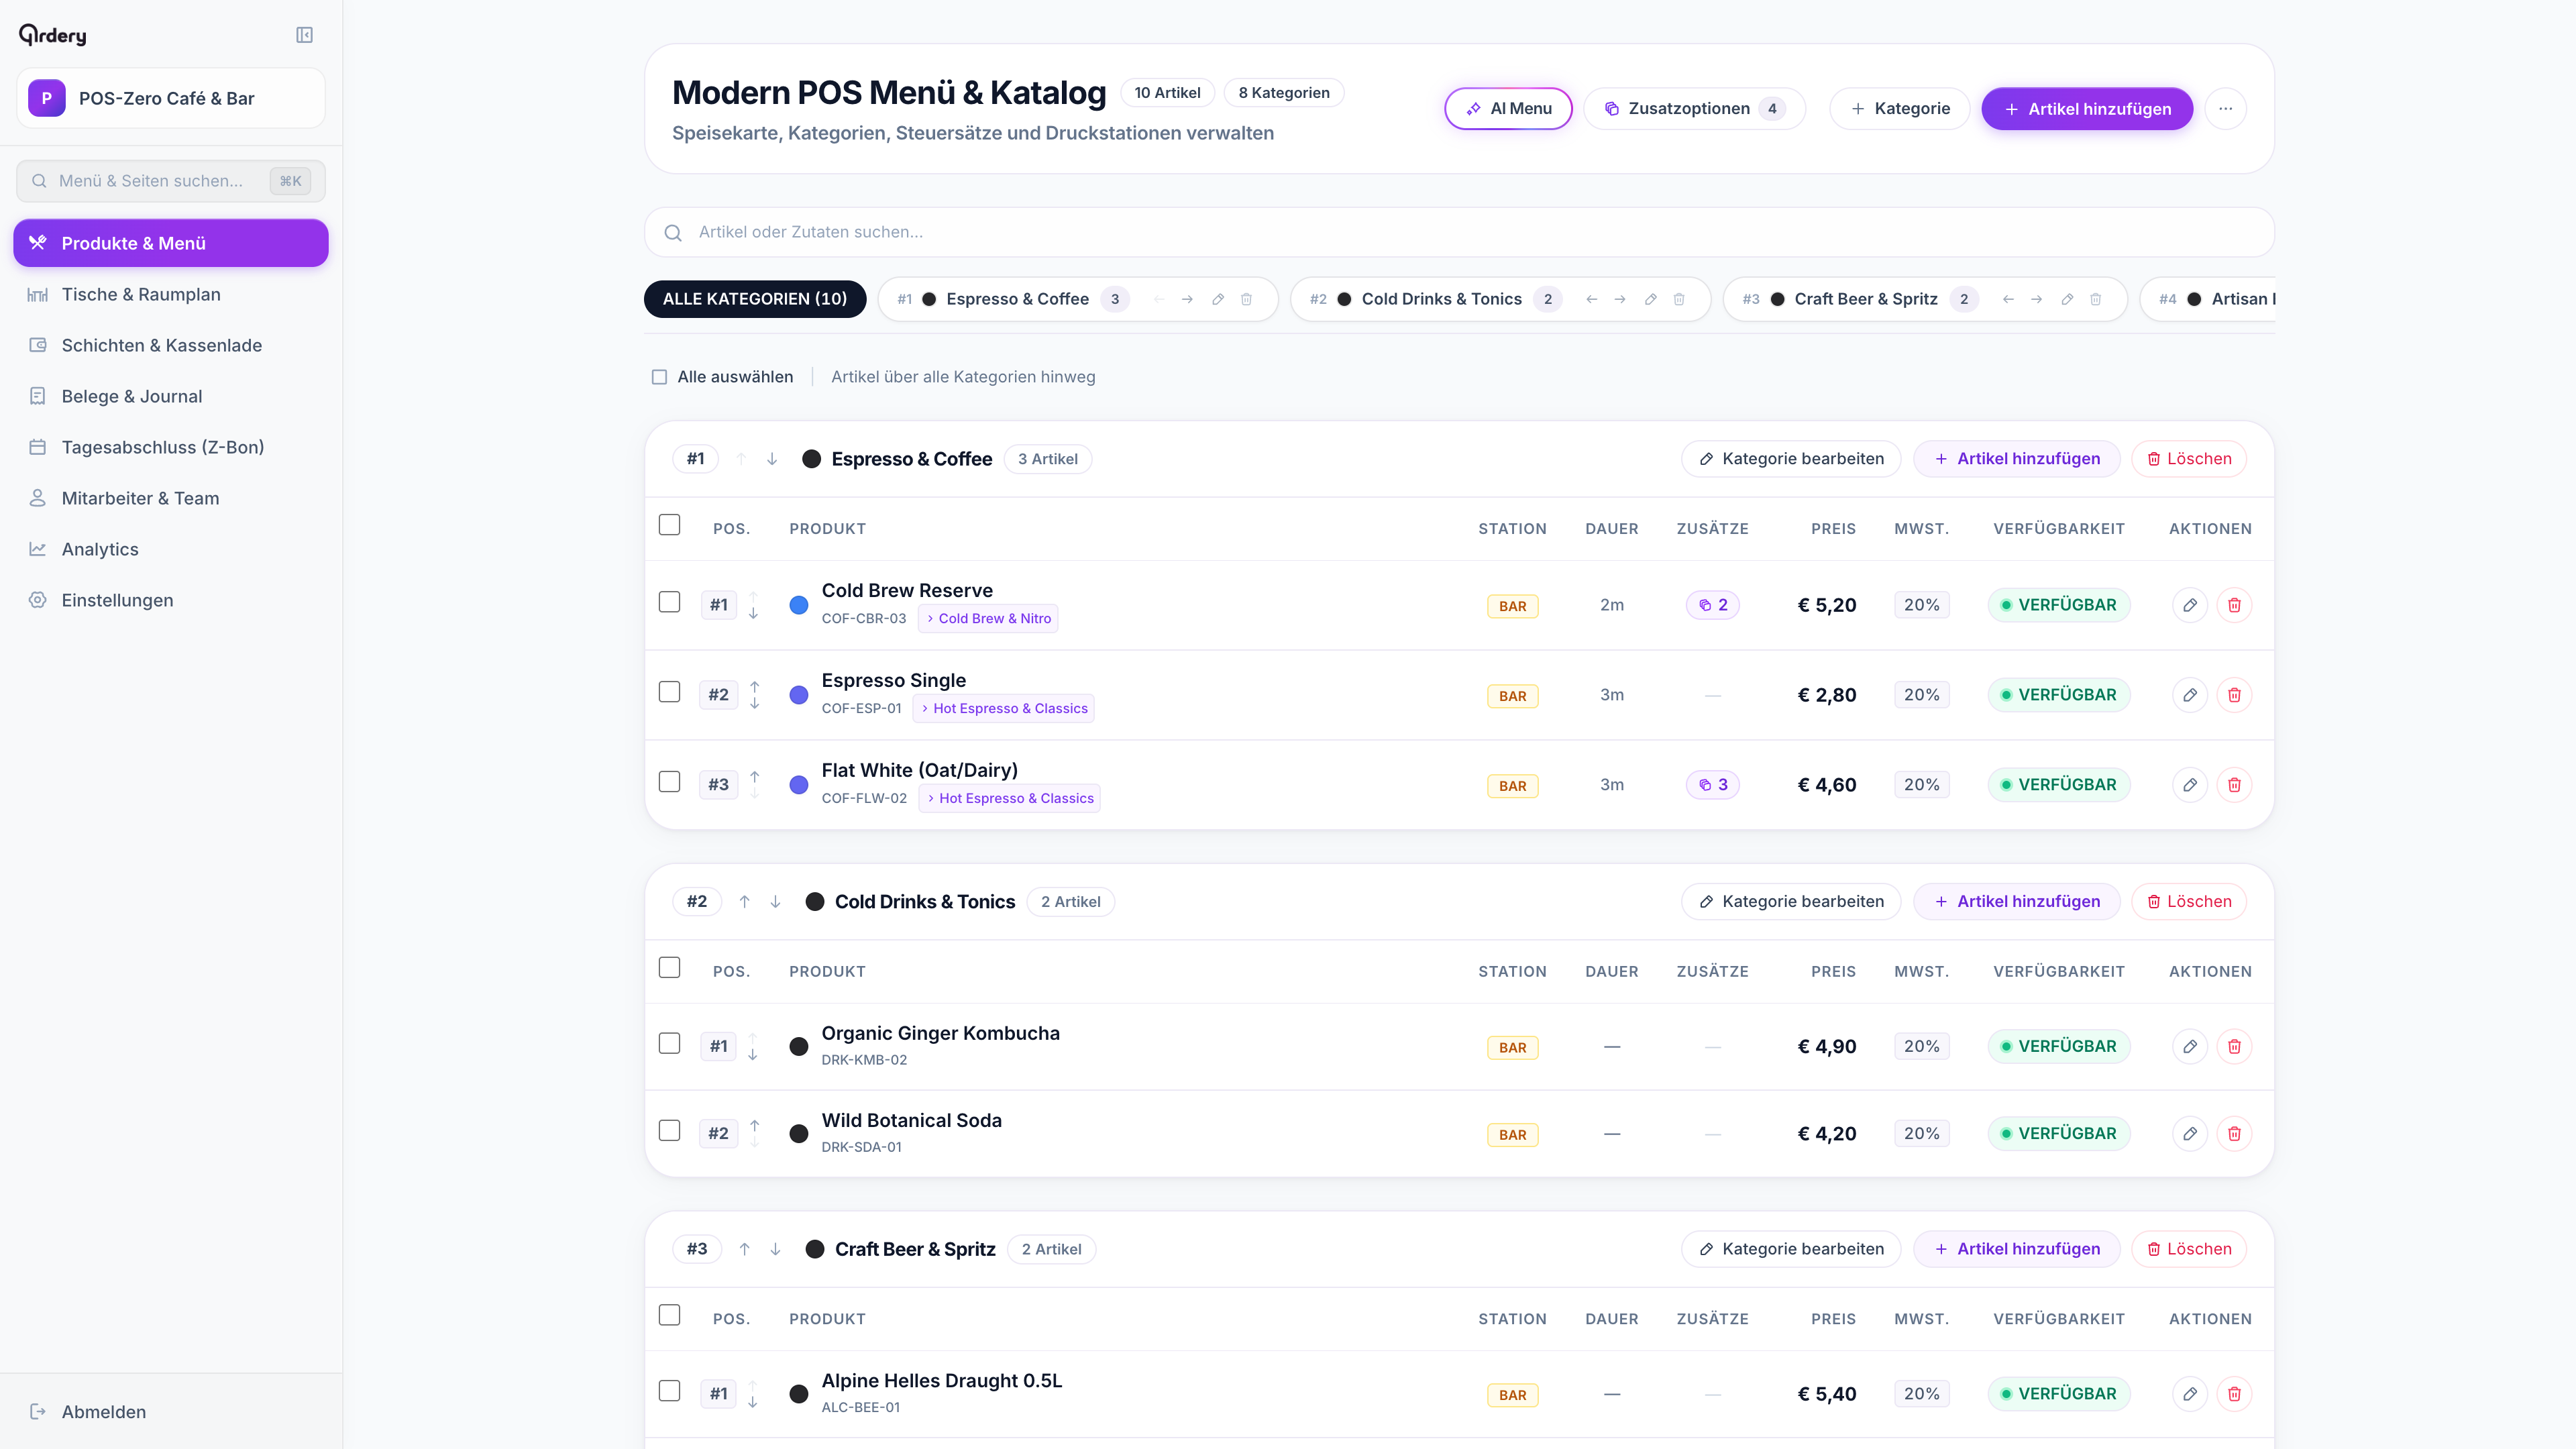Move Espresso & Coffee category down
Screen dimensions: 2576x1449
772,459
